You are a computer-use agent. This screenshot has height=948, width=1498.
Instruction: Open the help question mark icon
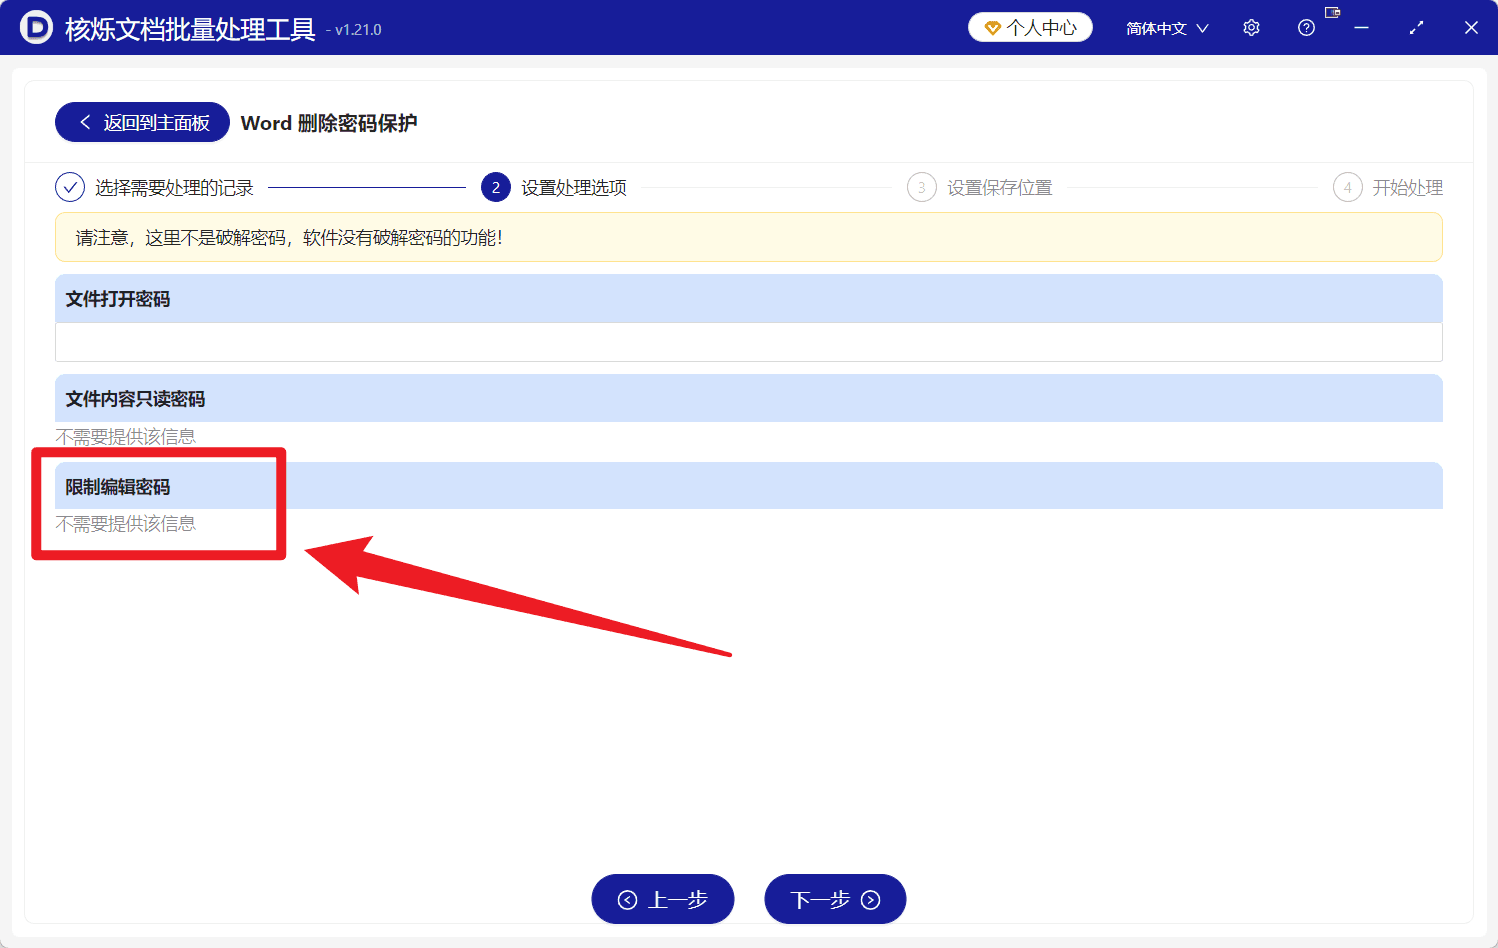pyautogui.click(x=1306, y=27)
